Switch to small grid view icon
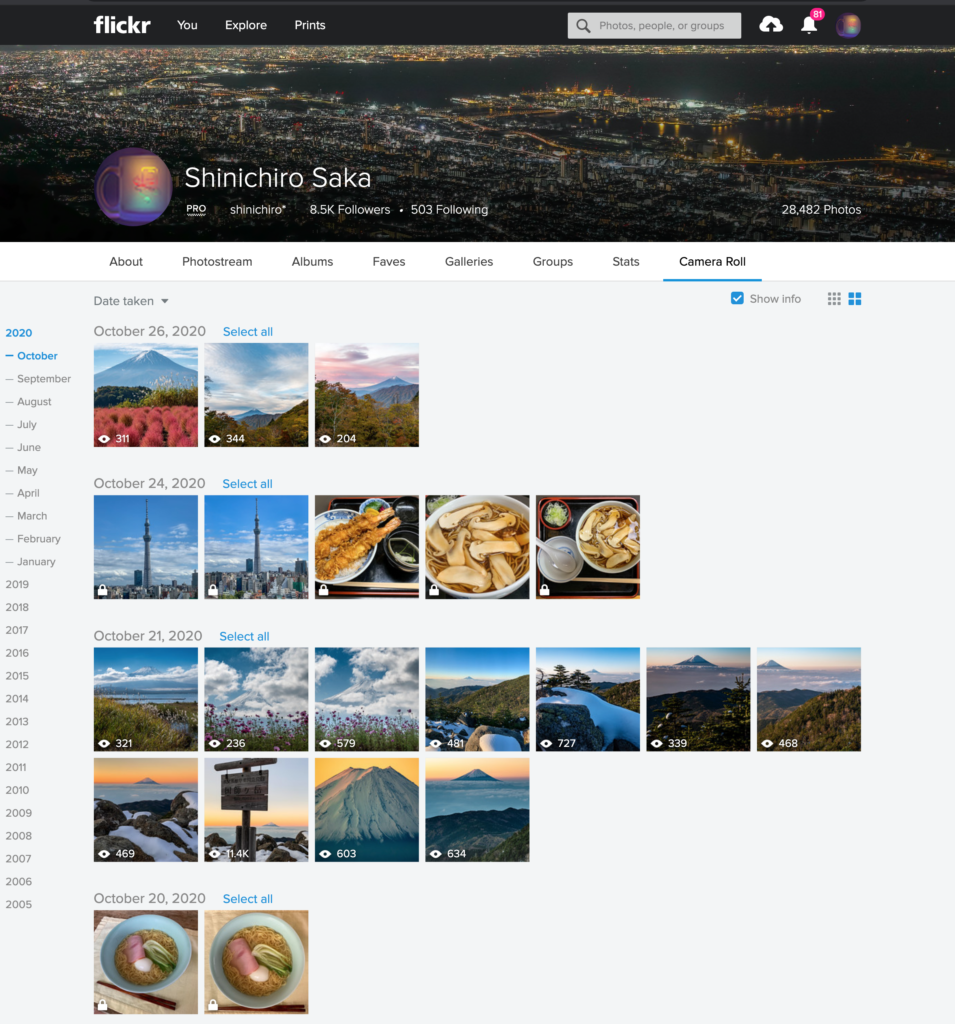Viewport: 955px width, 1024px height. coord(834,299)
